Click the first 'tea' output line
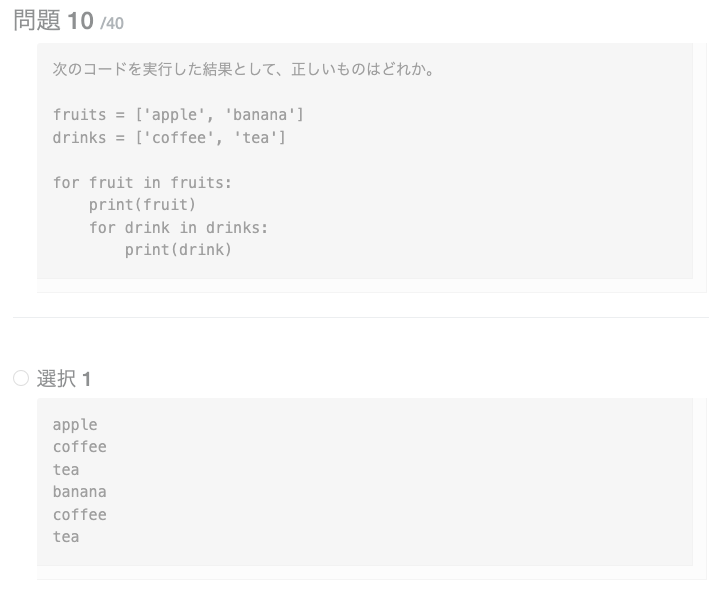Image resolution: width=724 pixels, height=598 pixels. click(66, 470)
